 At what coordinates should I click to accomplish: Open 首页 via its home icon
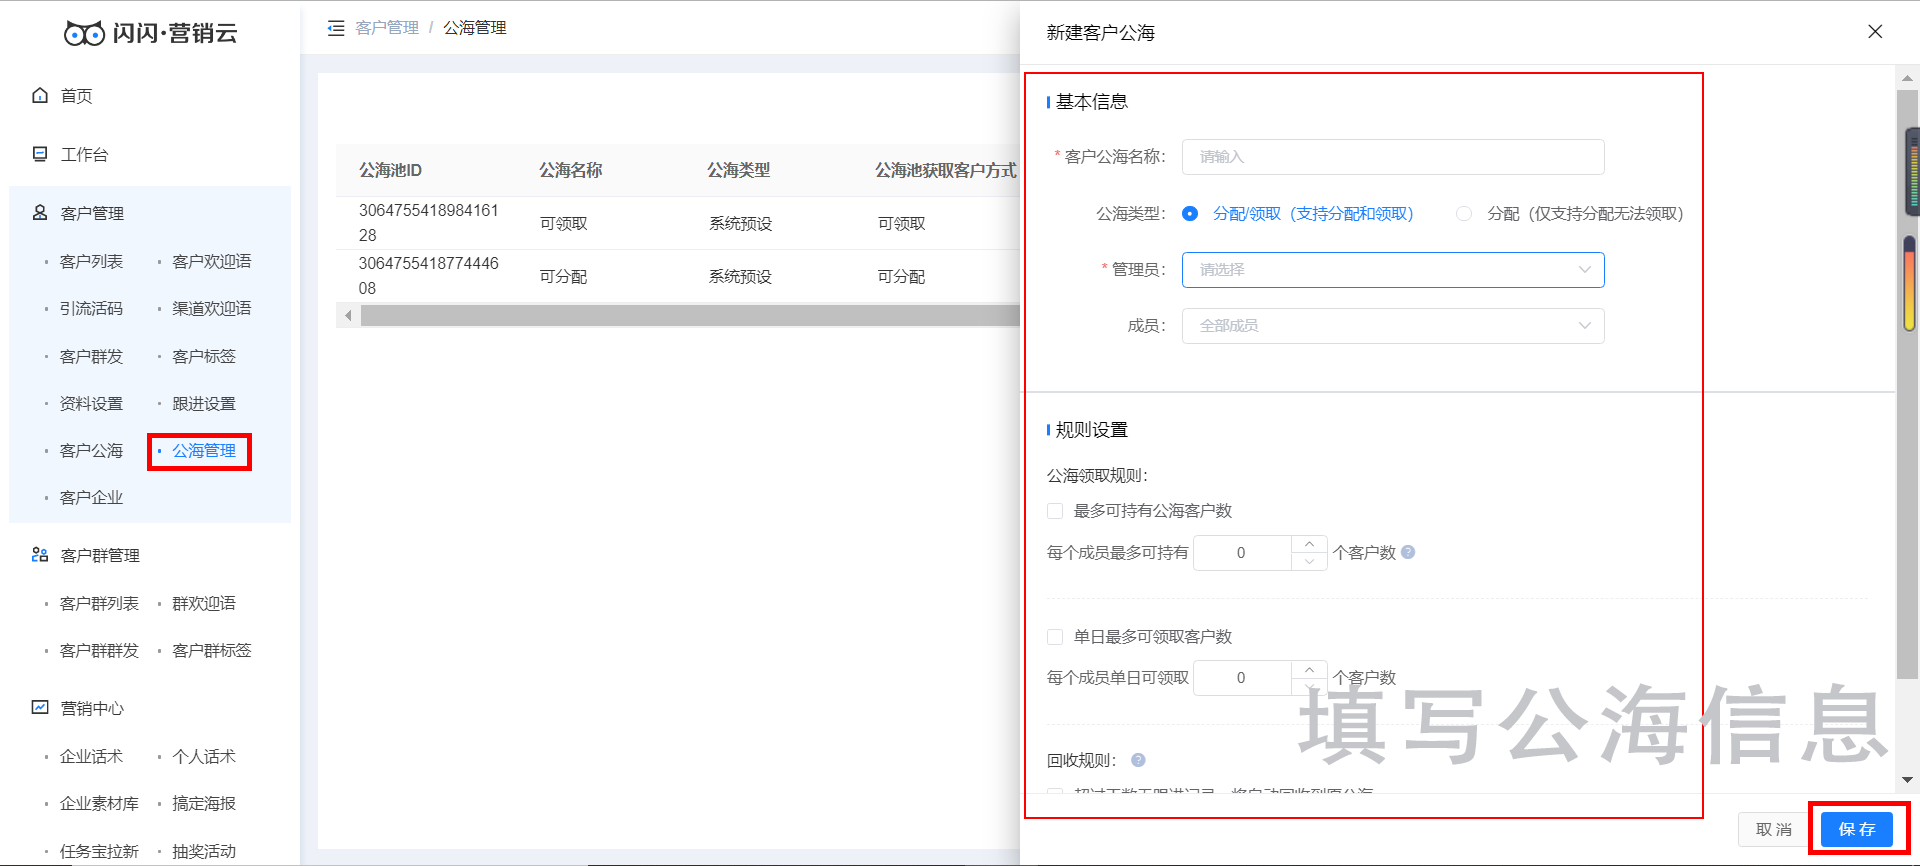(x=40, y=95)
